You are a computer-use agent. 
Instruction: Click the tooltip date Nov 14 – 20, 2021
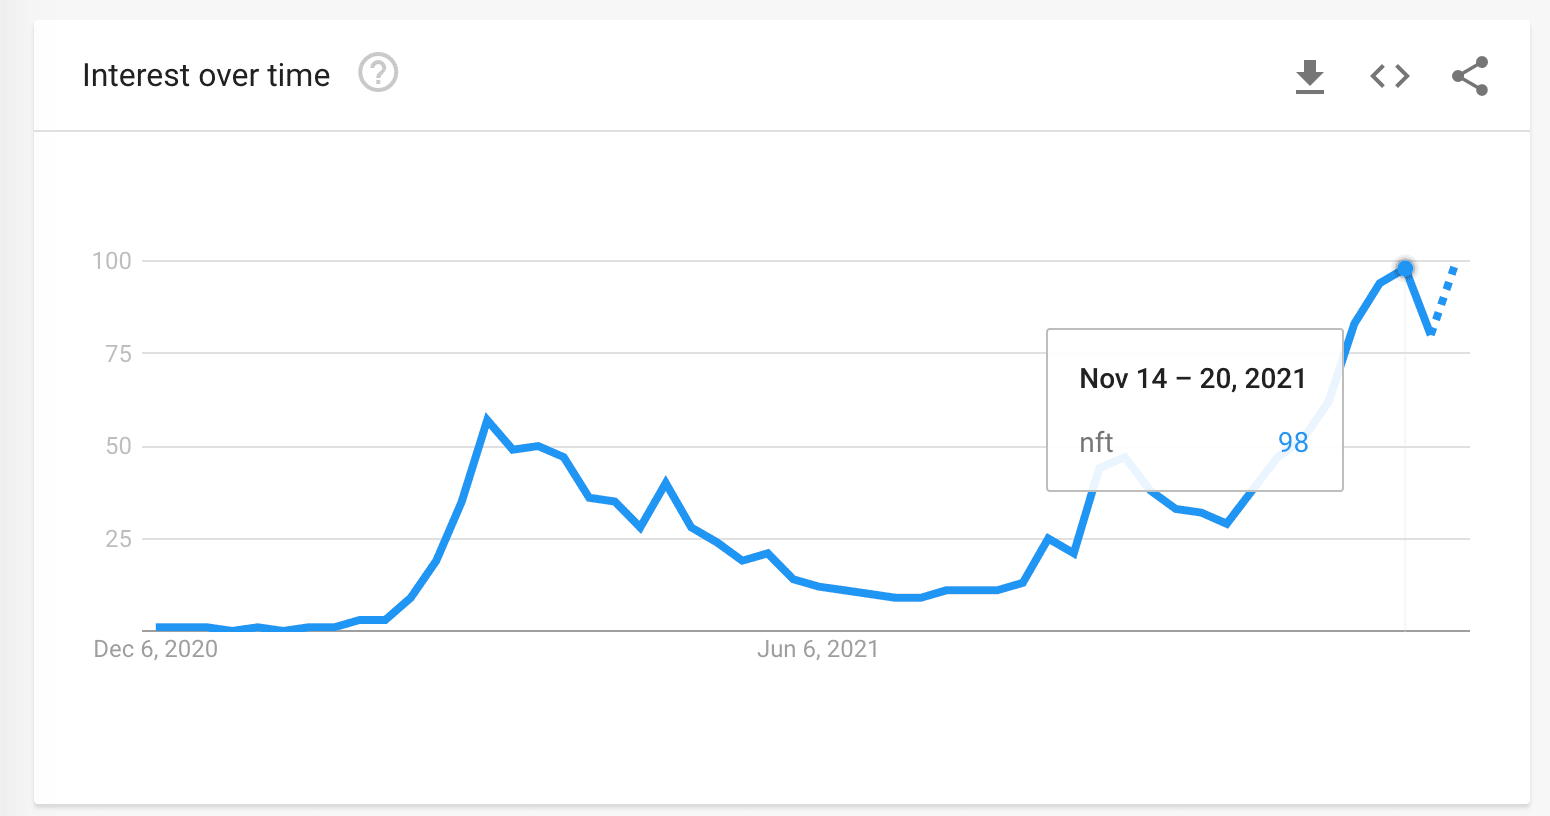point(1192,379)
